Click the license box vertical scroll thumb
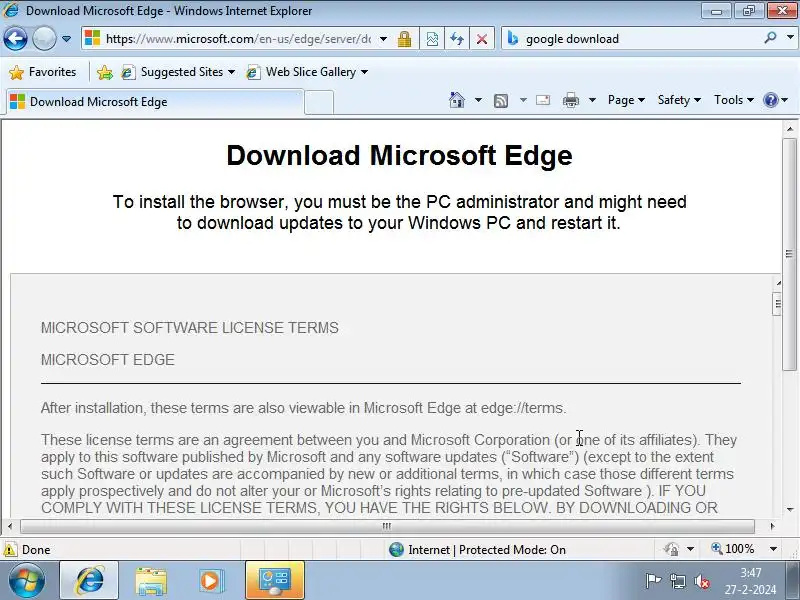This screenshot has height=600, width=800. pyautogui.click(x=778, y=304)
